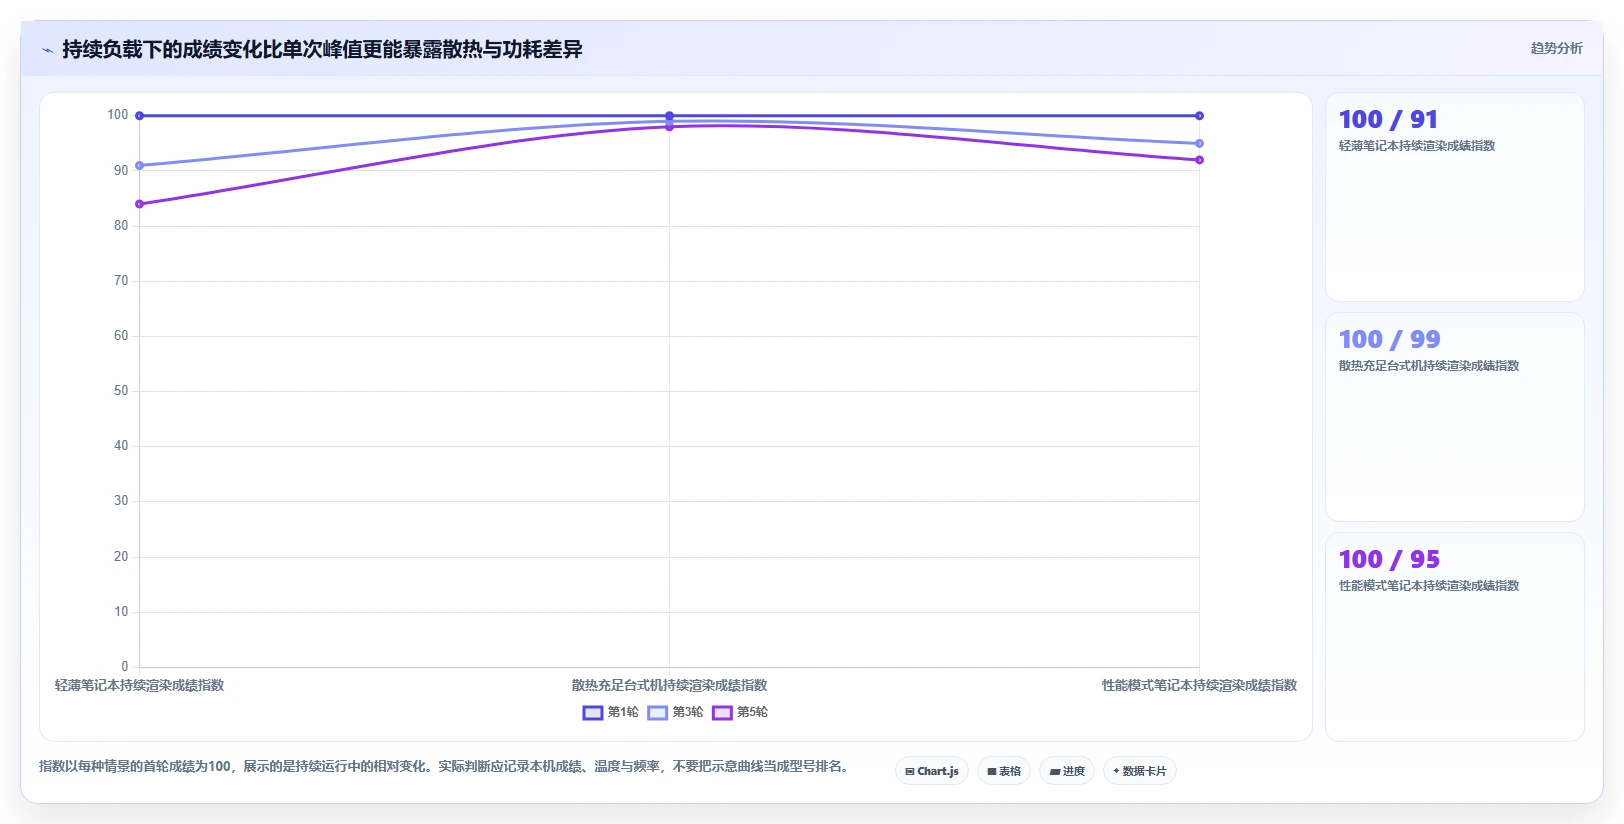The height and width of the screenshot is (824, 1624).
Task: Open the 进度 chip
Action: [1067, 771]
